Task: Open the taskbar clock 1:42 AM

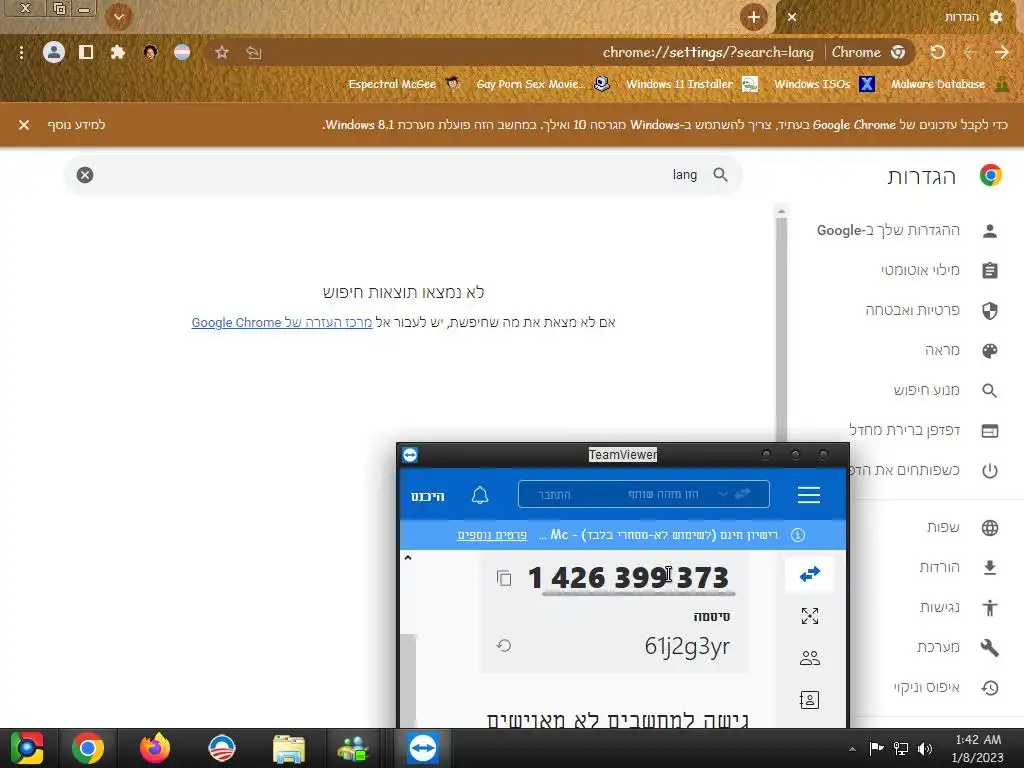Action: [978, 748]
